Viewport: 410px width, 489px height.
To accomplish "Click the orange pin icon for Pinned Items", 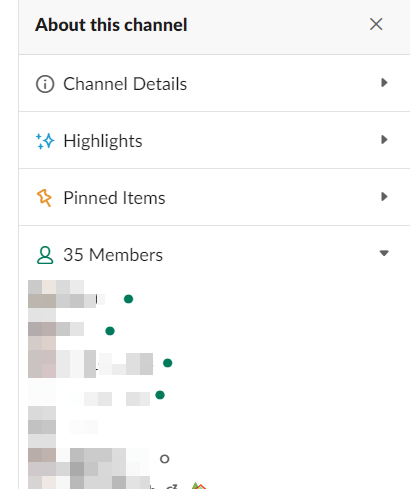I will pos(44,198).
